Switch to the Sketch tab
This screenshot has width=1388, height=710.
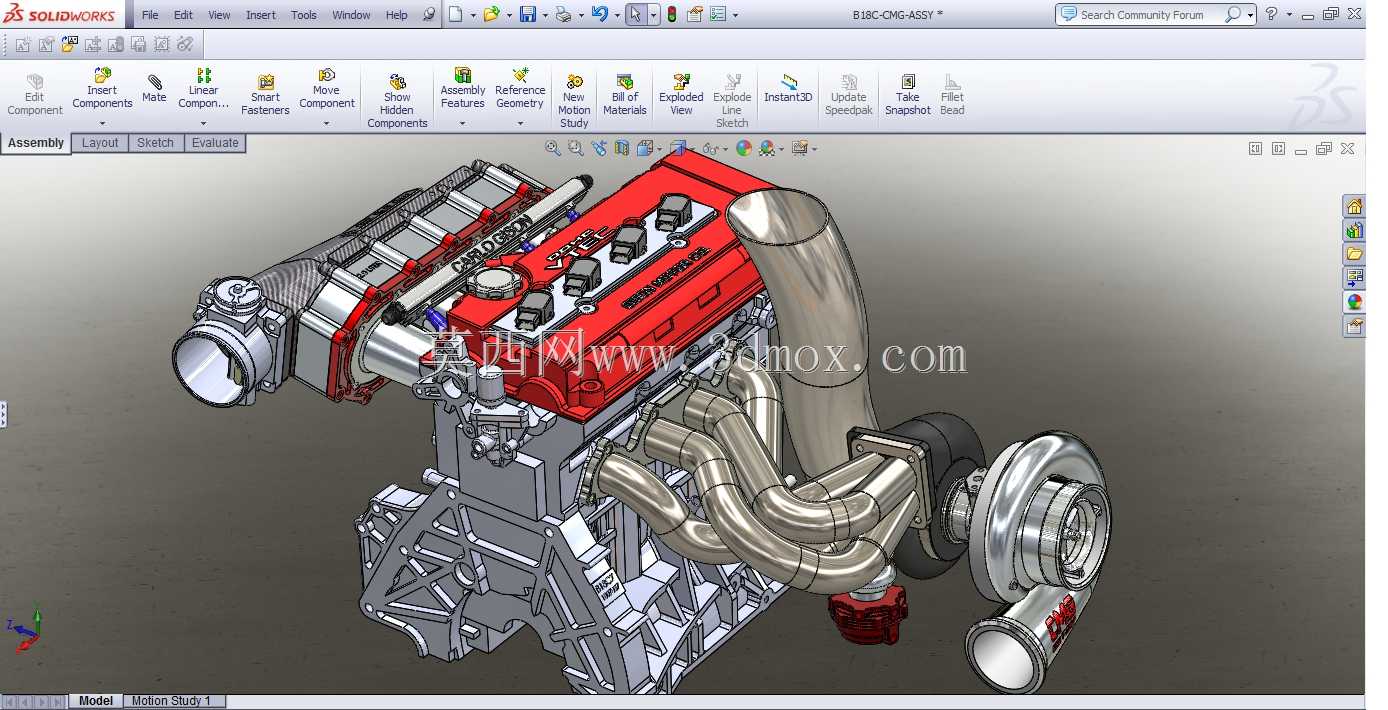click(x=155, y=143)
